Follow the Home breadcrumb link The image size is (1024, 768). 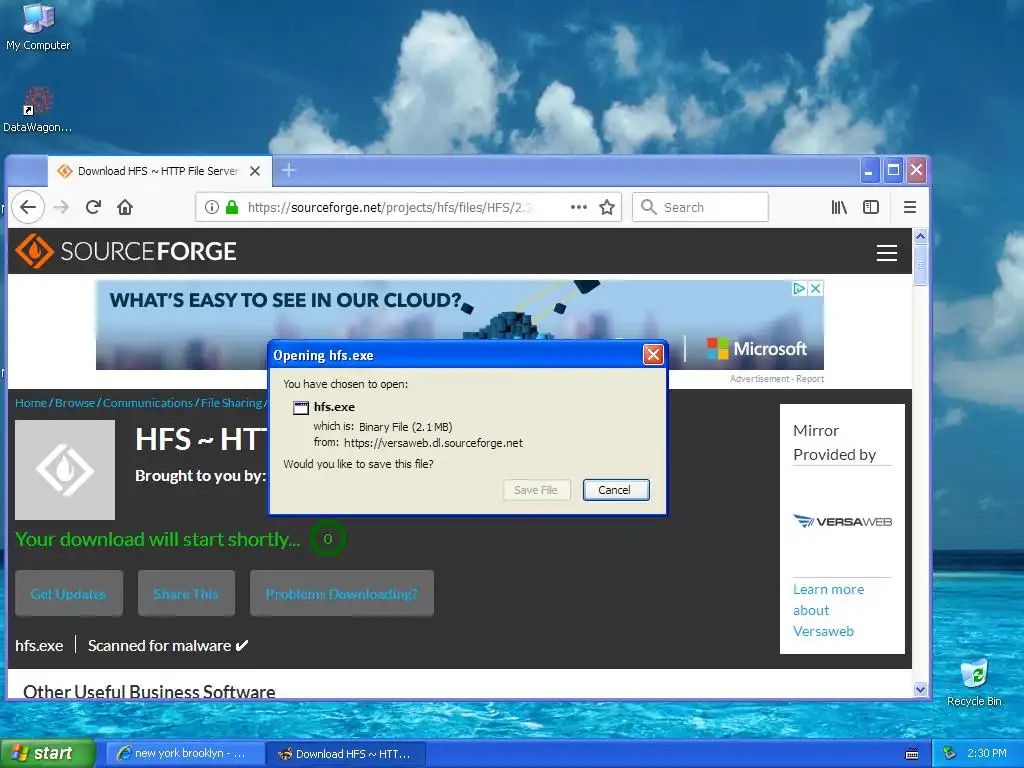(x=31, y=403)
